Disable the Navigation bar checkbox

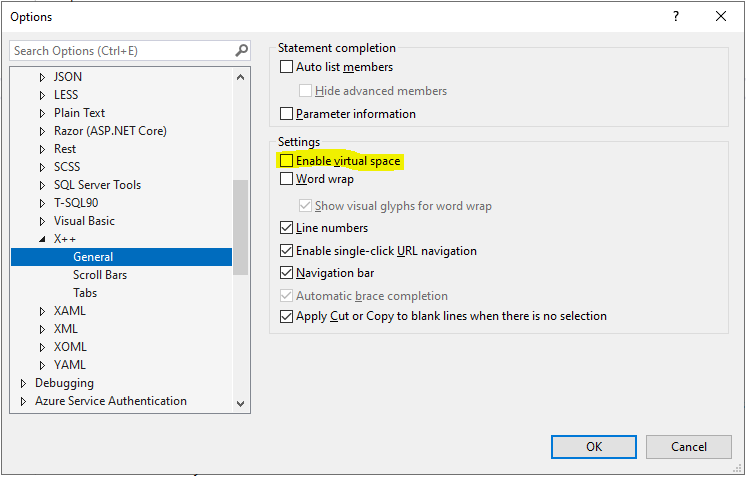click(286, 273)
